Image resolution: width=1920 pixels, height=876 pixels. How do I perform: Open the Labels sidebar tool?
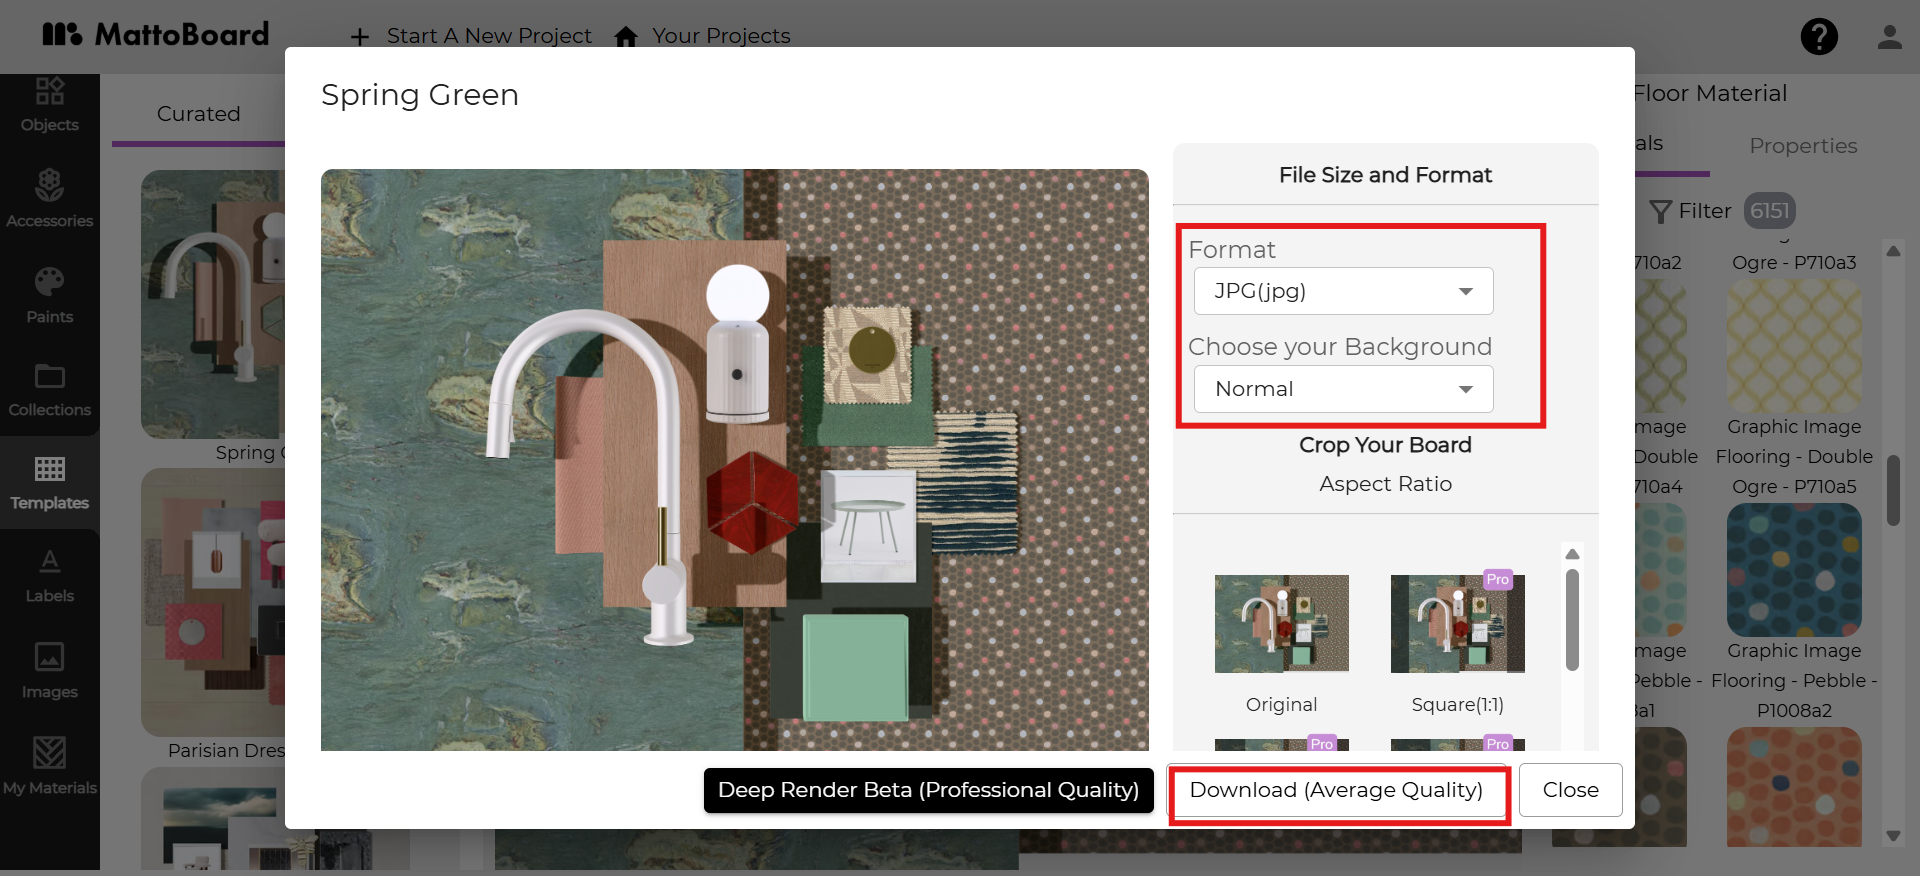click(x=49, y=576)
